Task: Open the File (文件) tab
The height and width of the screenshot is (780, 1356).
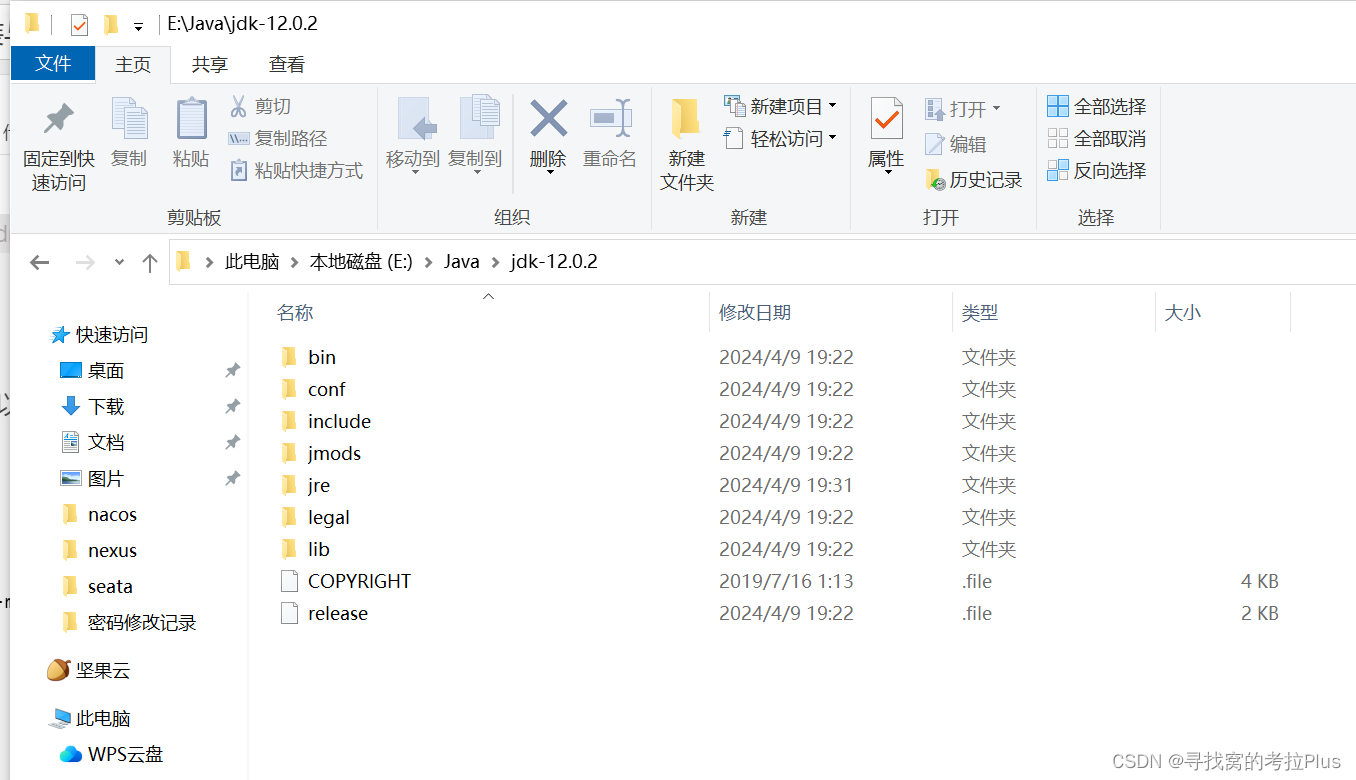Action: click(53, 63)
